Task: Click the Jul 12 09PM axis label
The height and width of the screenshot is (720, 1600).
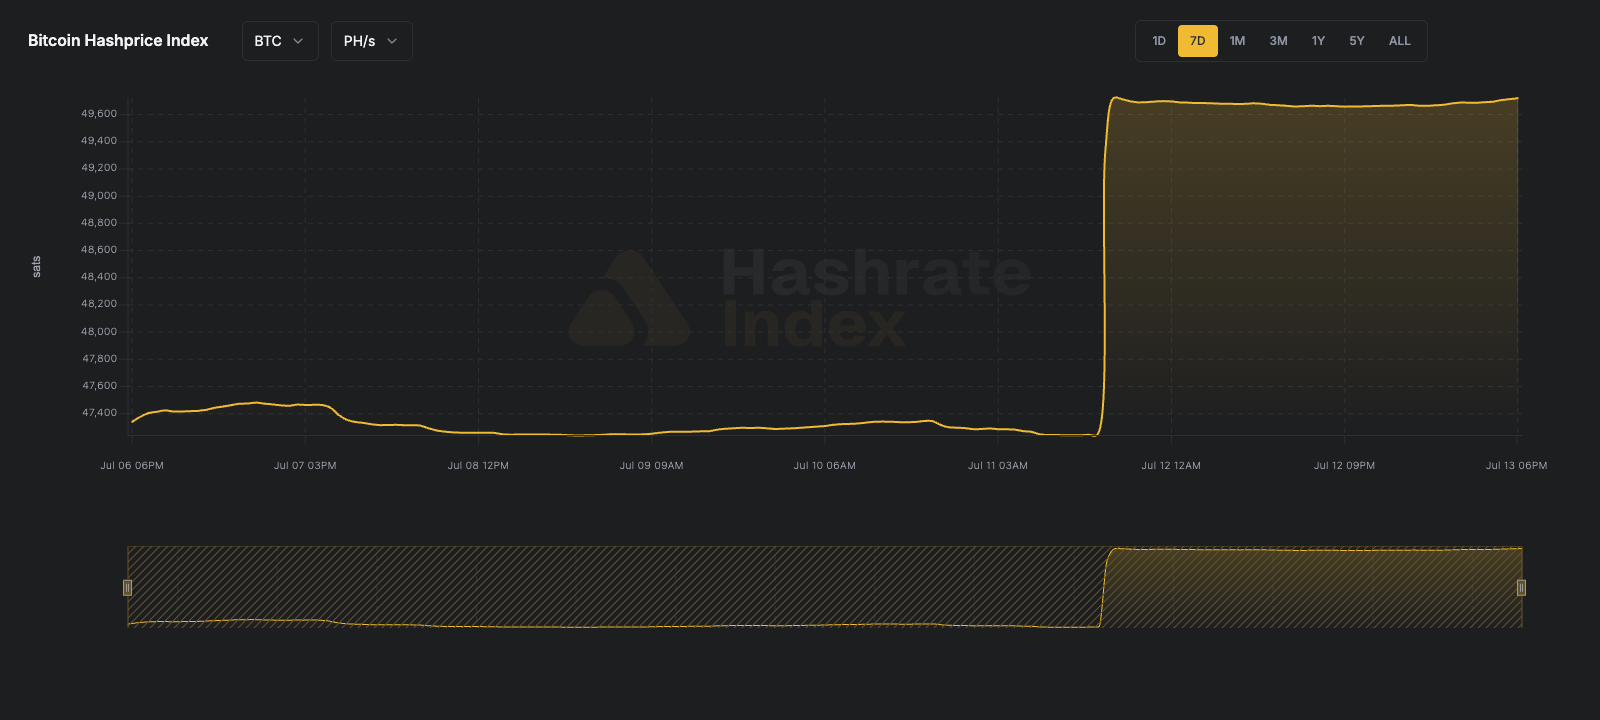Action: (x=1344, y=466)
